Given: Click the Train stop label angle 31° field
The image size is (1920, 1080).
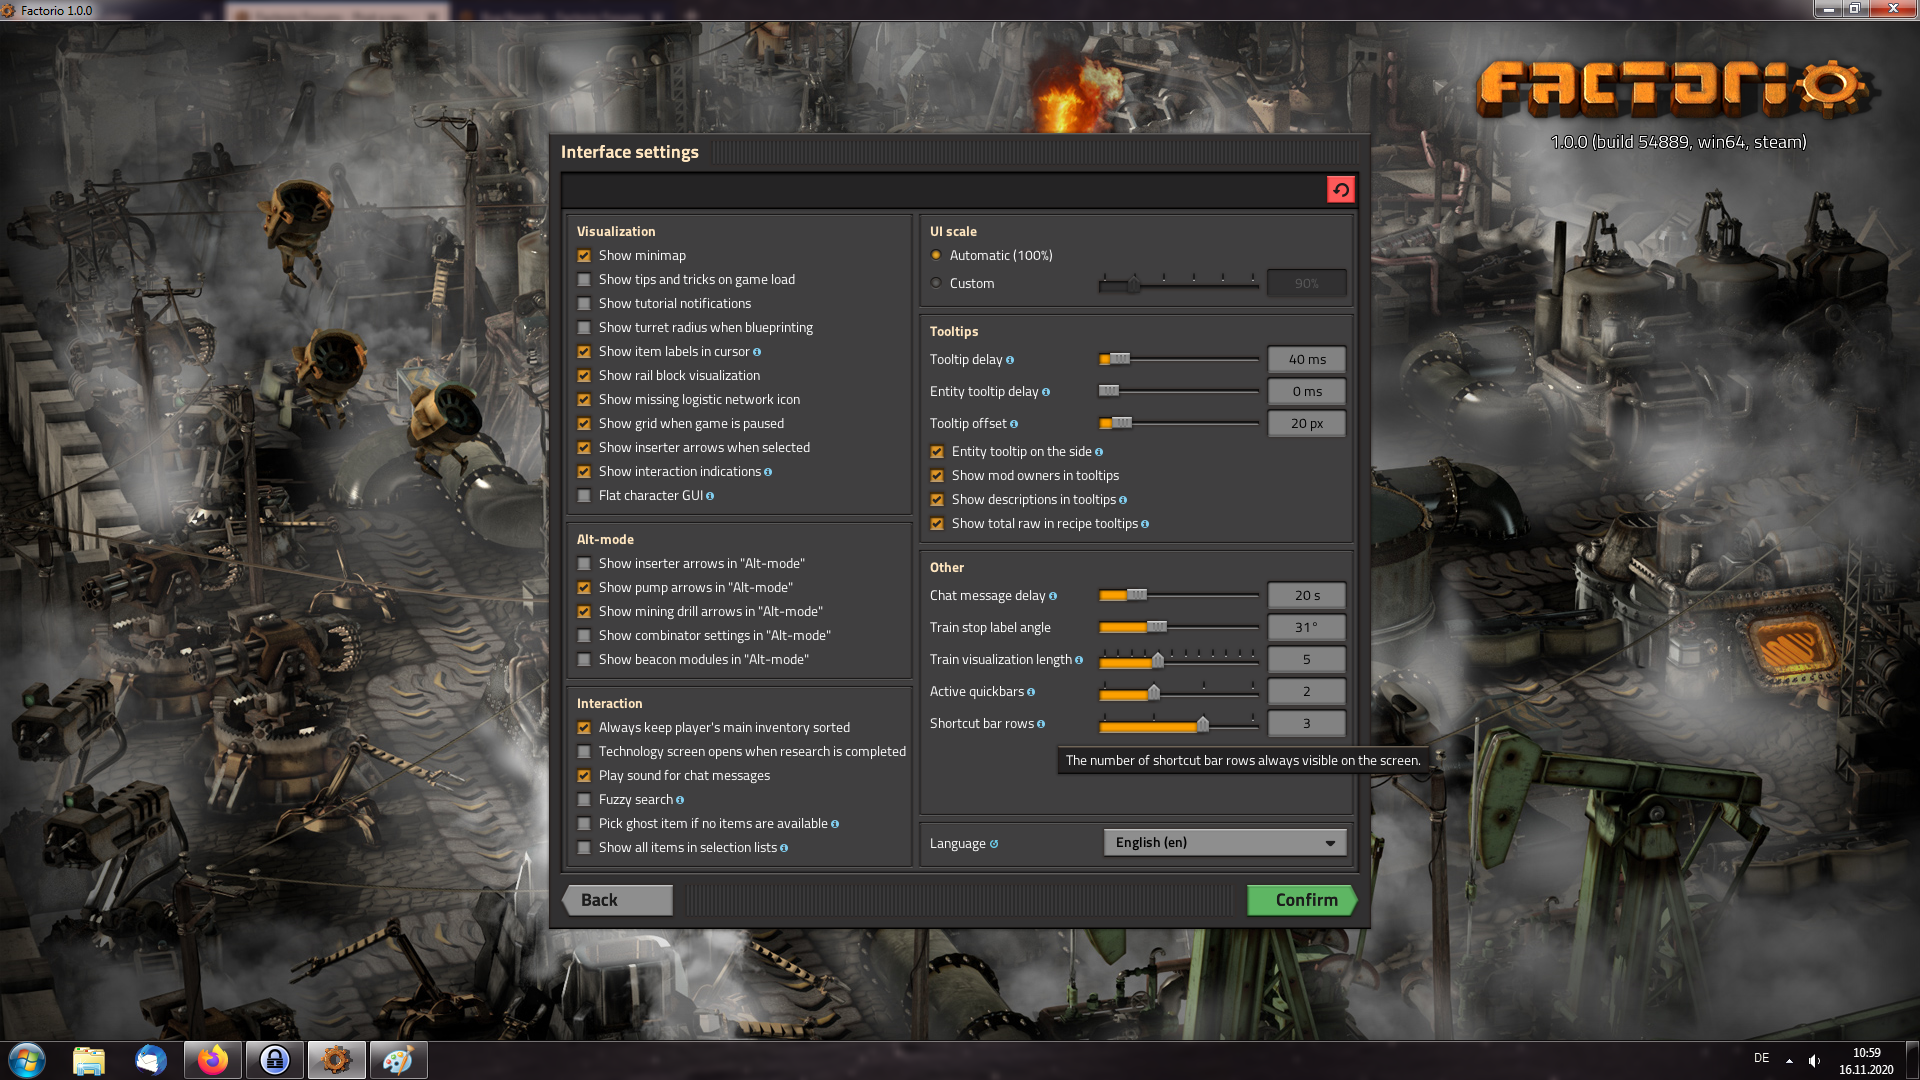Looking at the screenshot, I should [x=1306, y=627].
